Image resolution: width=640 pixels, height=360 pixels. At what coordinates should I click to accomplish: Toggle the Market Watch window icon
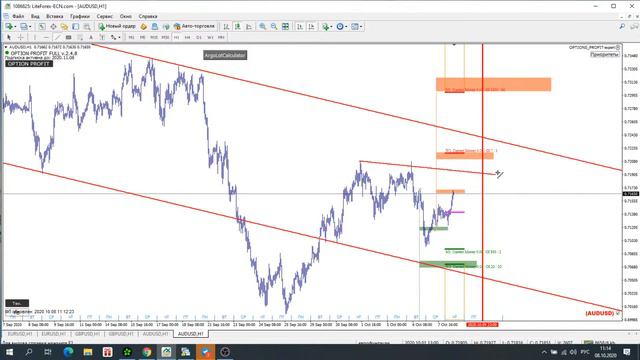click(42, 27)
